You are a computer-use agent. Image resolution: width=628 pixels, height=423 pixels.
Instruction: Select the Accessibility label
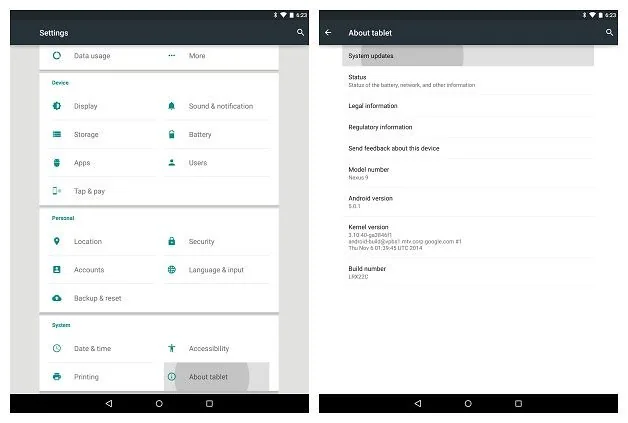click(209, 348)
